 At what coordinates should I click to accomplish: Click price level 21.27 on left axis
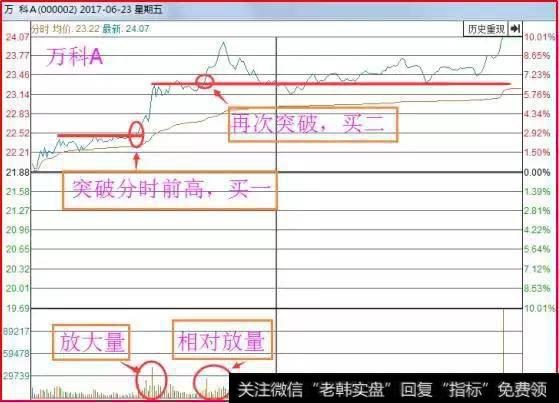click(17, 211)
